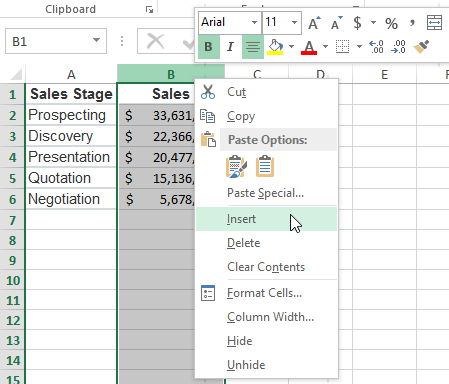Image resolution: width=449 pixels, height=384 pixels.
Task: Click the Sales header cell
Action: (x=156, y=94)
